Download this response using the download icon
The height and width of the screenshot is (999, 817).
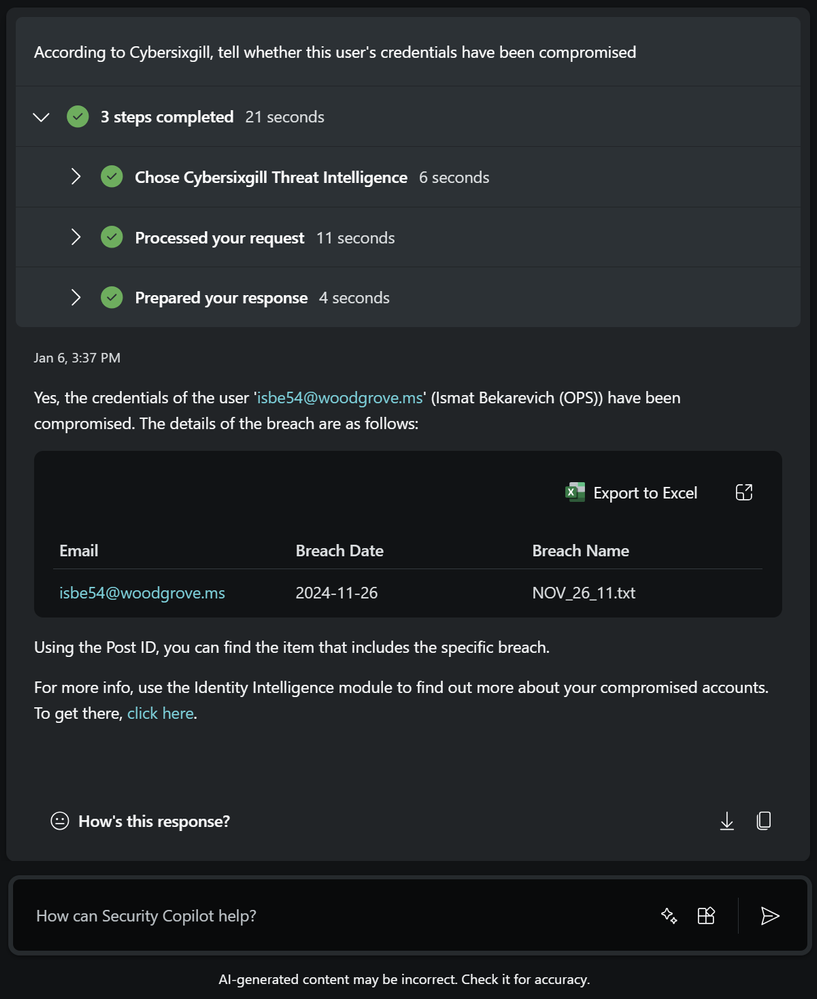click(727, 821)
